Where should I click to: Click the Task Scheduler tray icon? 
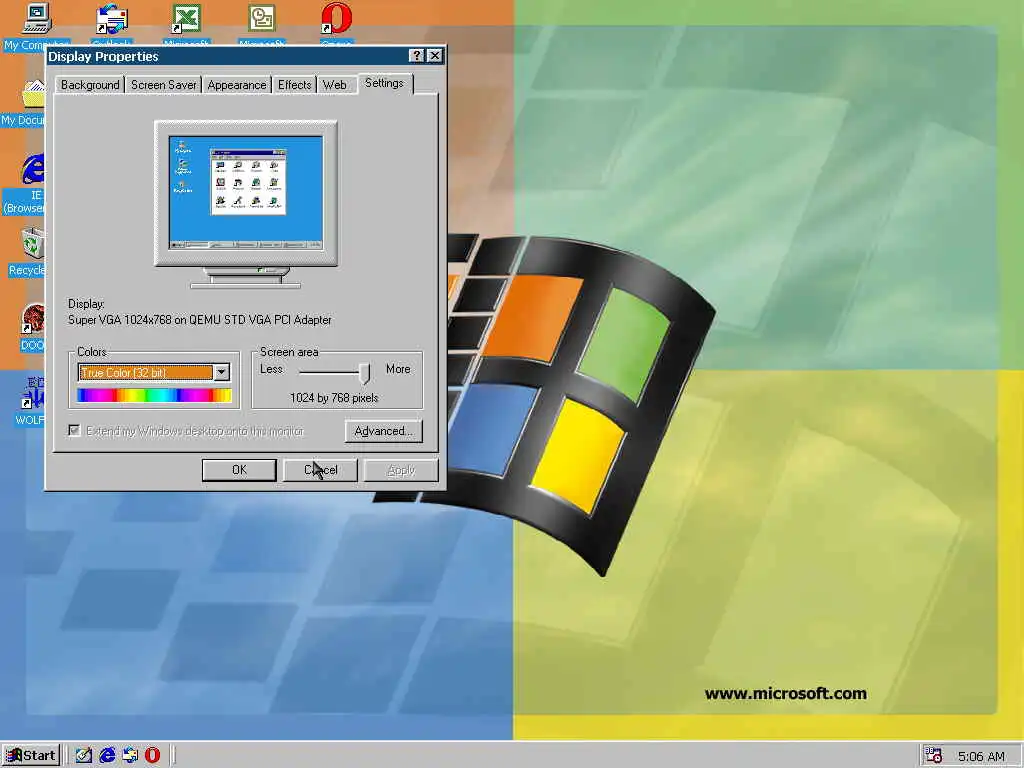point(933,756)
